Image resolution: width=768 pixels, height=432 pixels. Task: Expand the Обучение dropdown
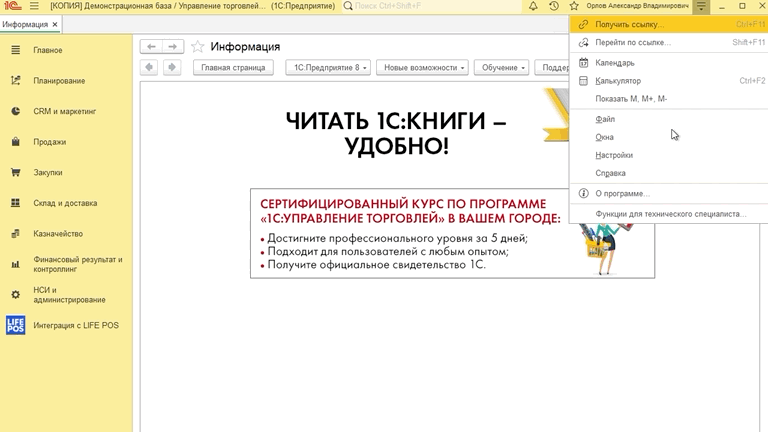click(x=502, y=68)
